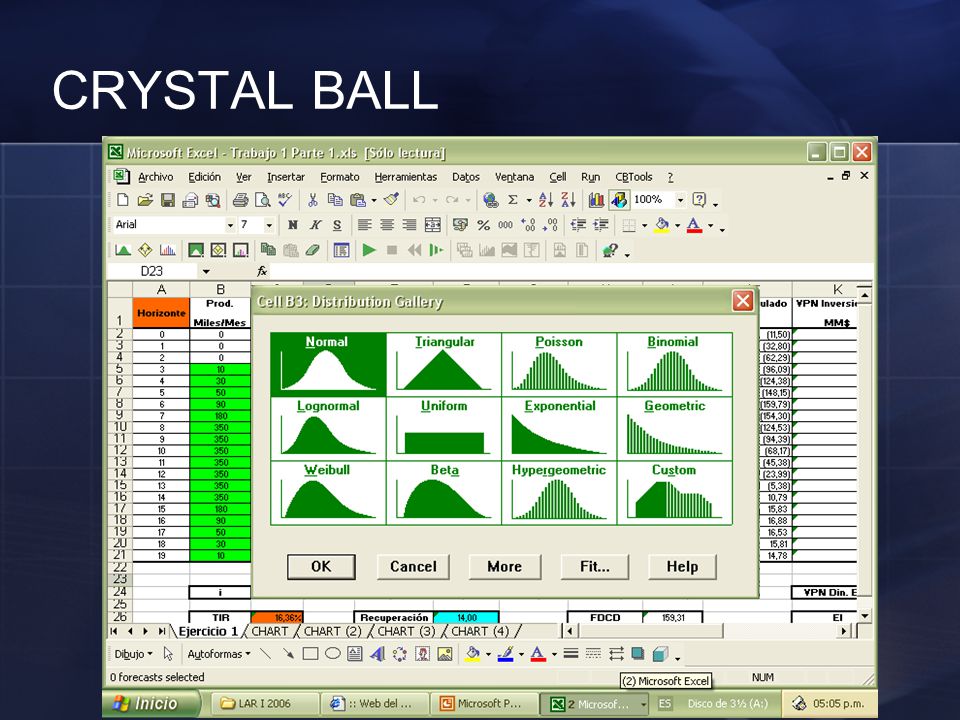Click the Fit... button
The width and height of the screenshot is (960, 720).
594,566
